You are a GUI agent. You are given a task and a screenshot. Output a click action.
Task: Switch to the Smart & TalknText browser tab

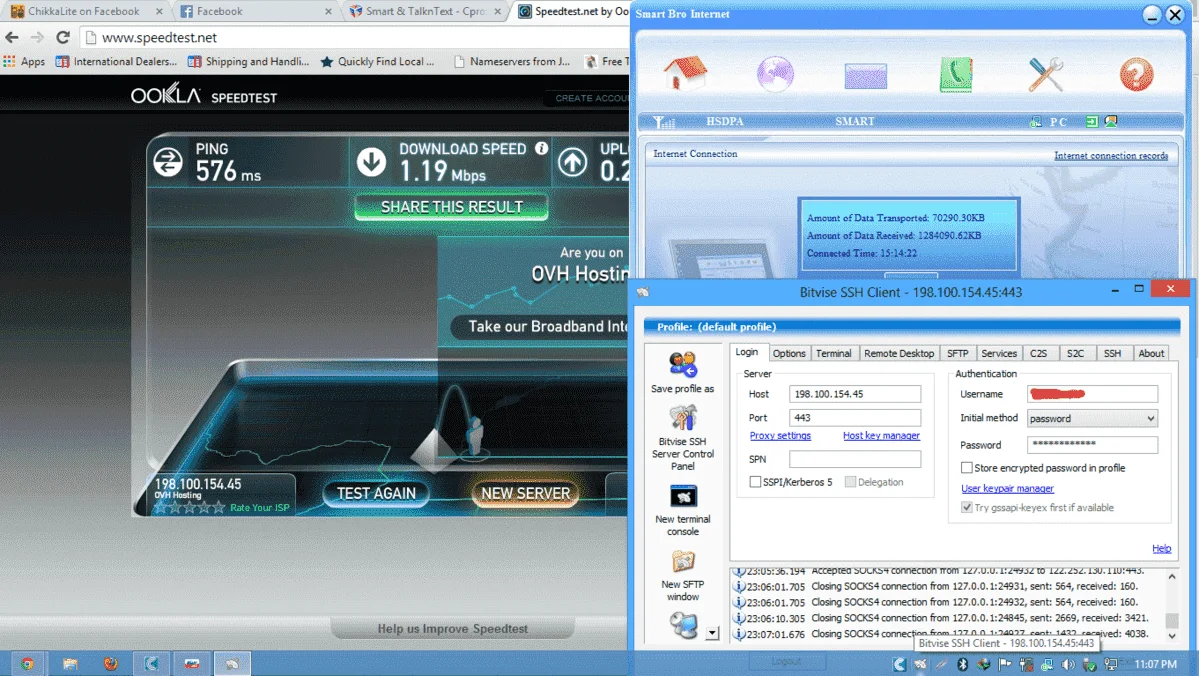coord(426,11)
